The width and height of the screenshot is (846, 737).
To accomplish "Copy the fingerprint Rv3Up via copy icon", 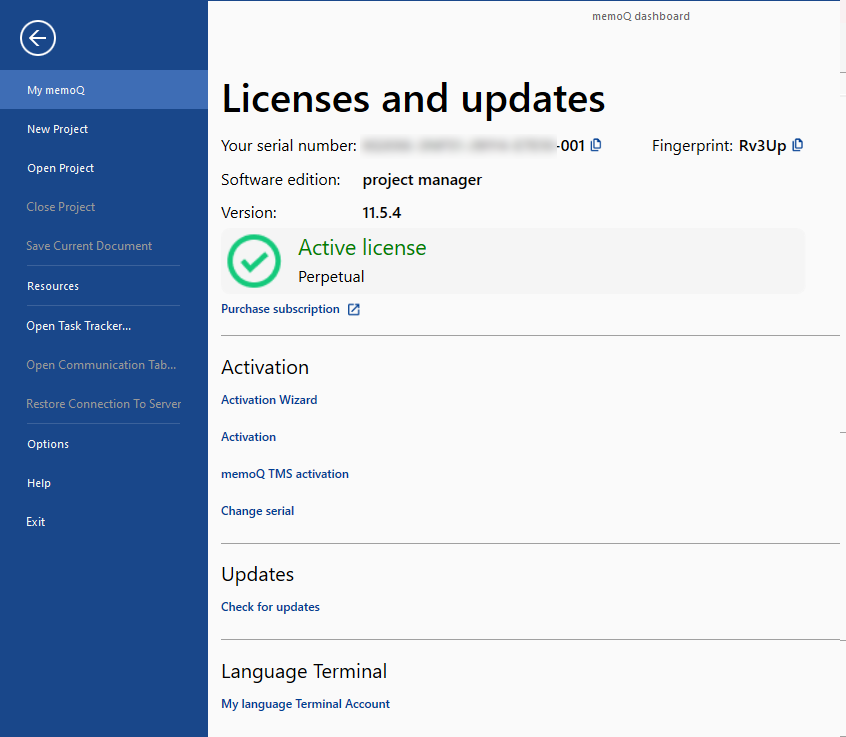I will click(797, 145).
